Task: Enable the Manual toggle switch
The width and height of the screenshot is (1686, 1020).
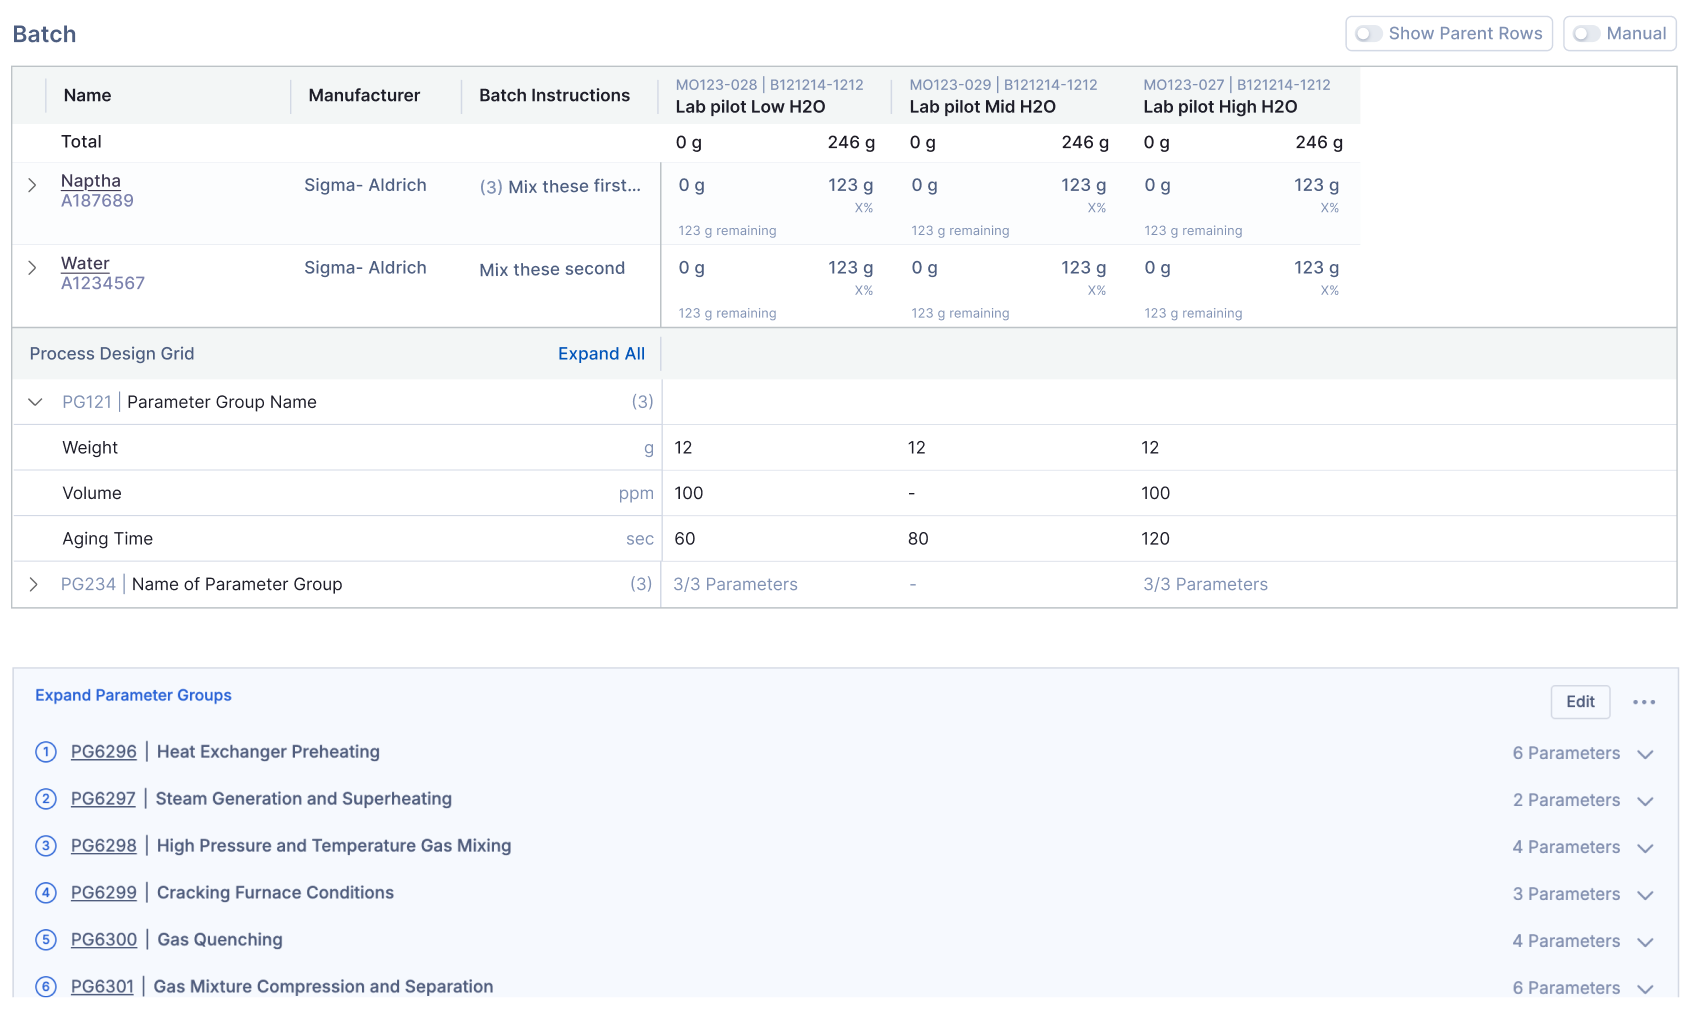Action: 1586,34
